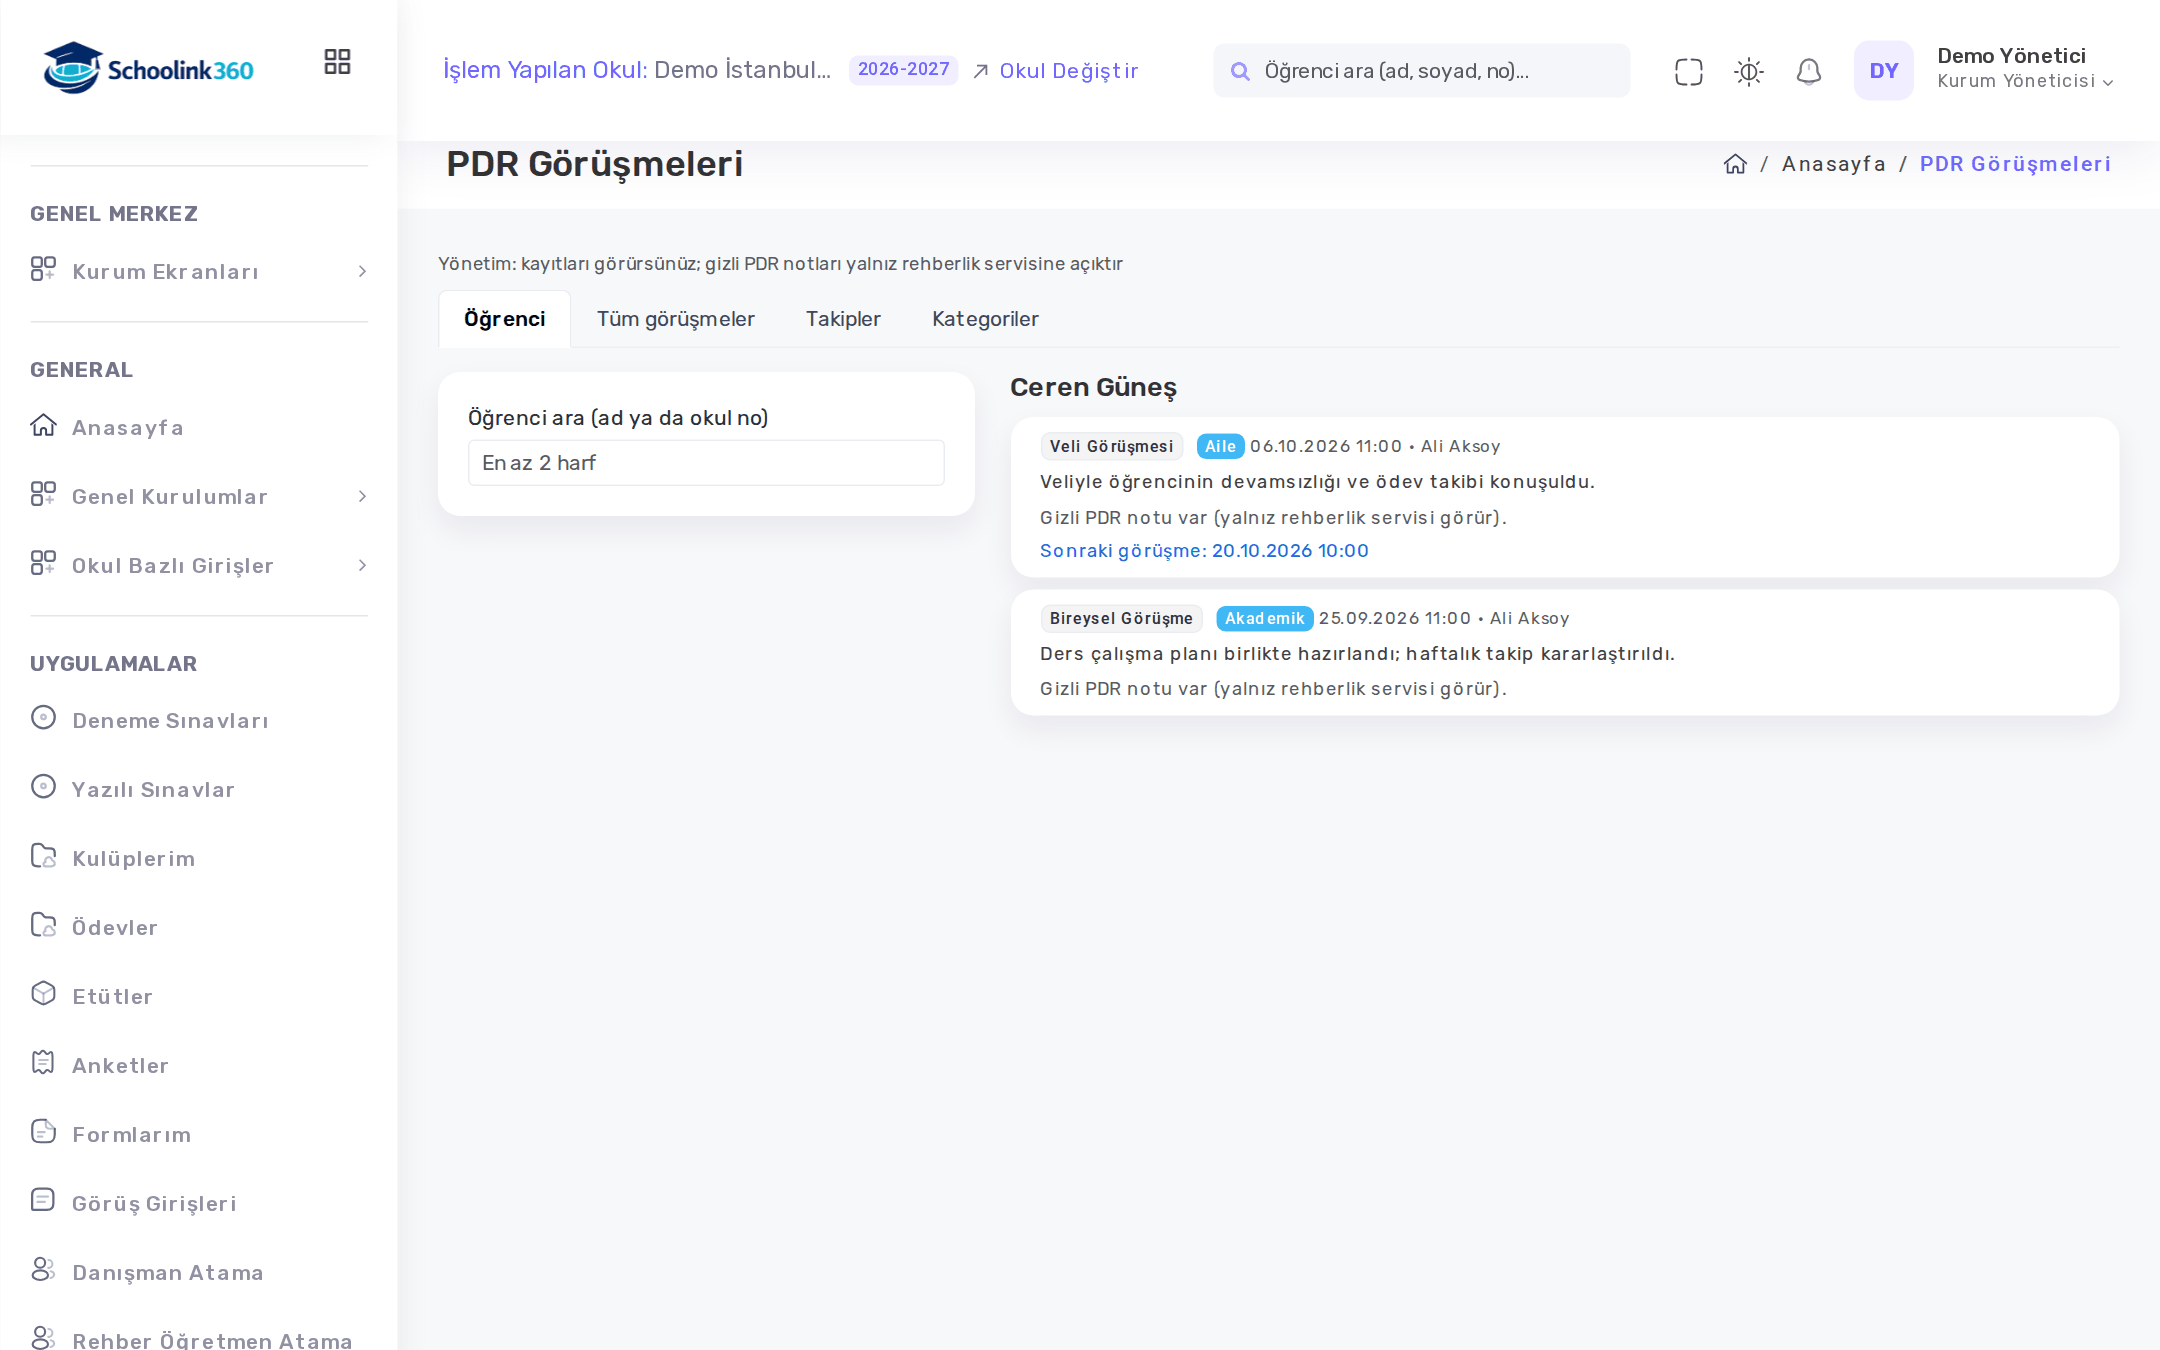Open notifications bell
This screenshot has width=2160, height=1350.
tap(1808, 71)
